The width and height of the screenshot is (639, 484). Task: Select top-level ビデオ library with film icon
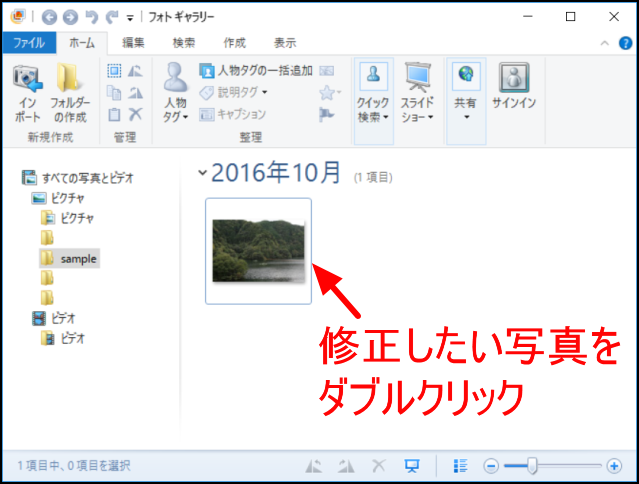click(x=54, y=318)
